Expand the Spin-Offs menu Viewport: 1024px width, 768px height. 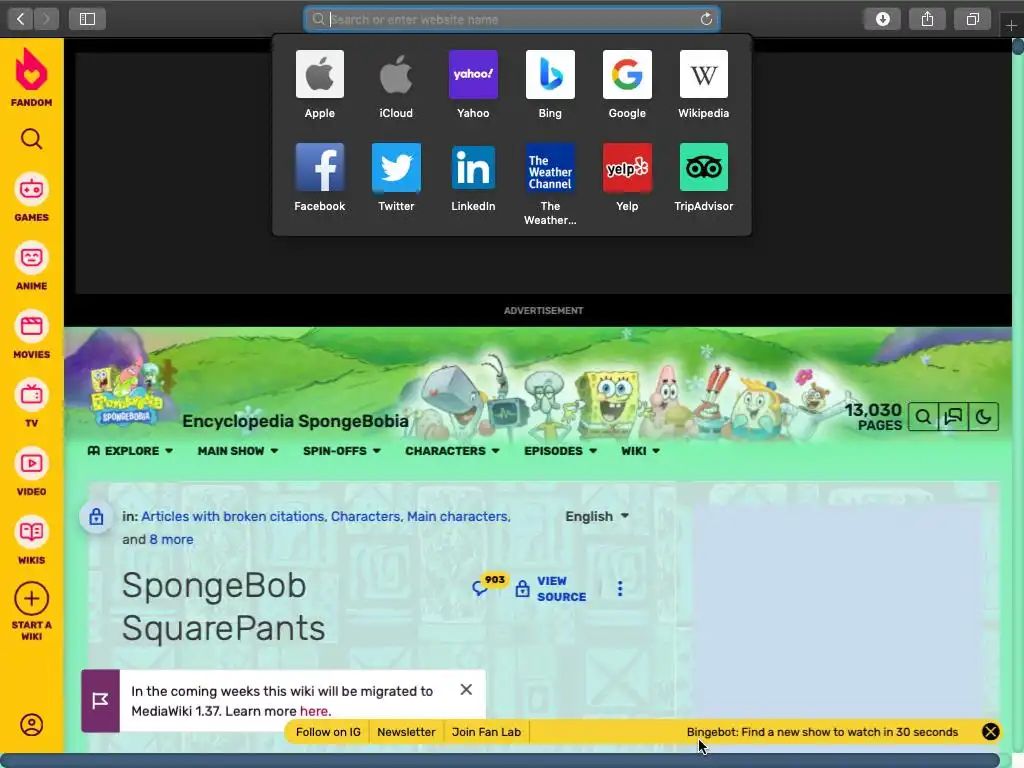[342, 451]
